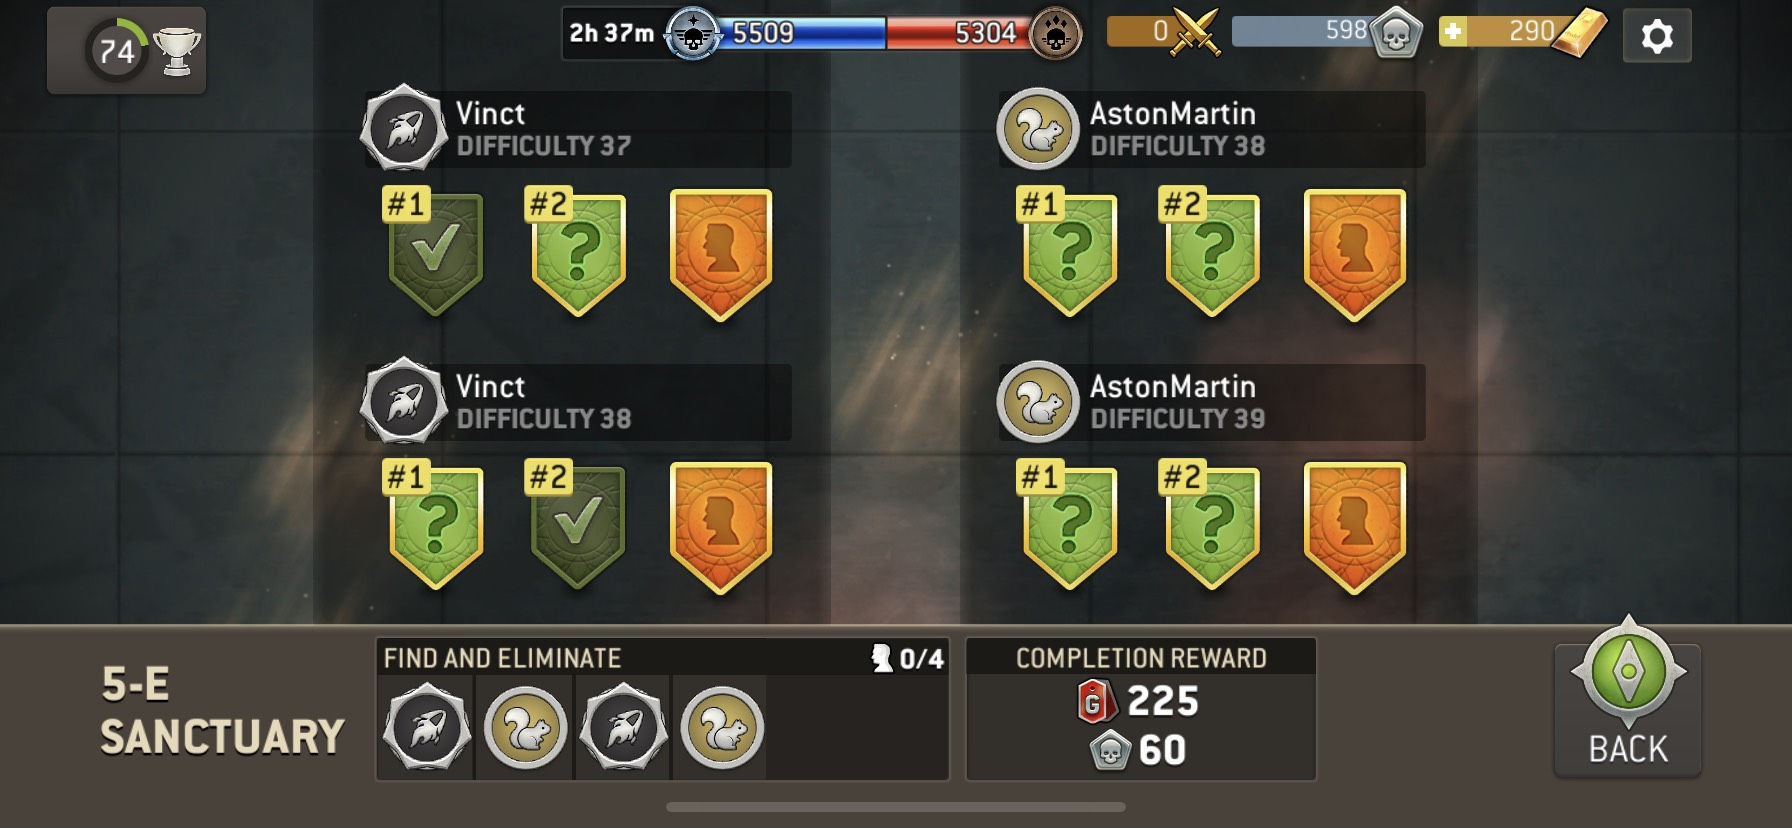1792x828 pixels.
Task: Tap the gold bars currency icon
Action: coord(1578,33)
